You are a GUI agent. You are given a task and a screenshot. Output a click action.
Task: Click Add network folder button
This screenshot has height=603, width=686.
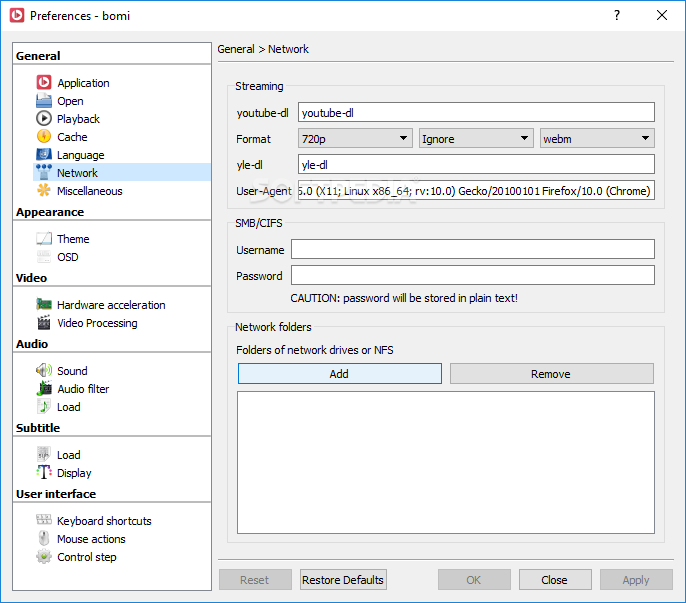(340, 373)
